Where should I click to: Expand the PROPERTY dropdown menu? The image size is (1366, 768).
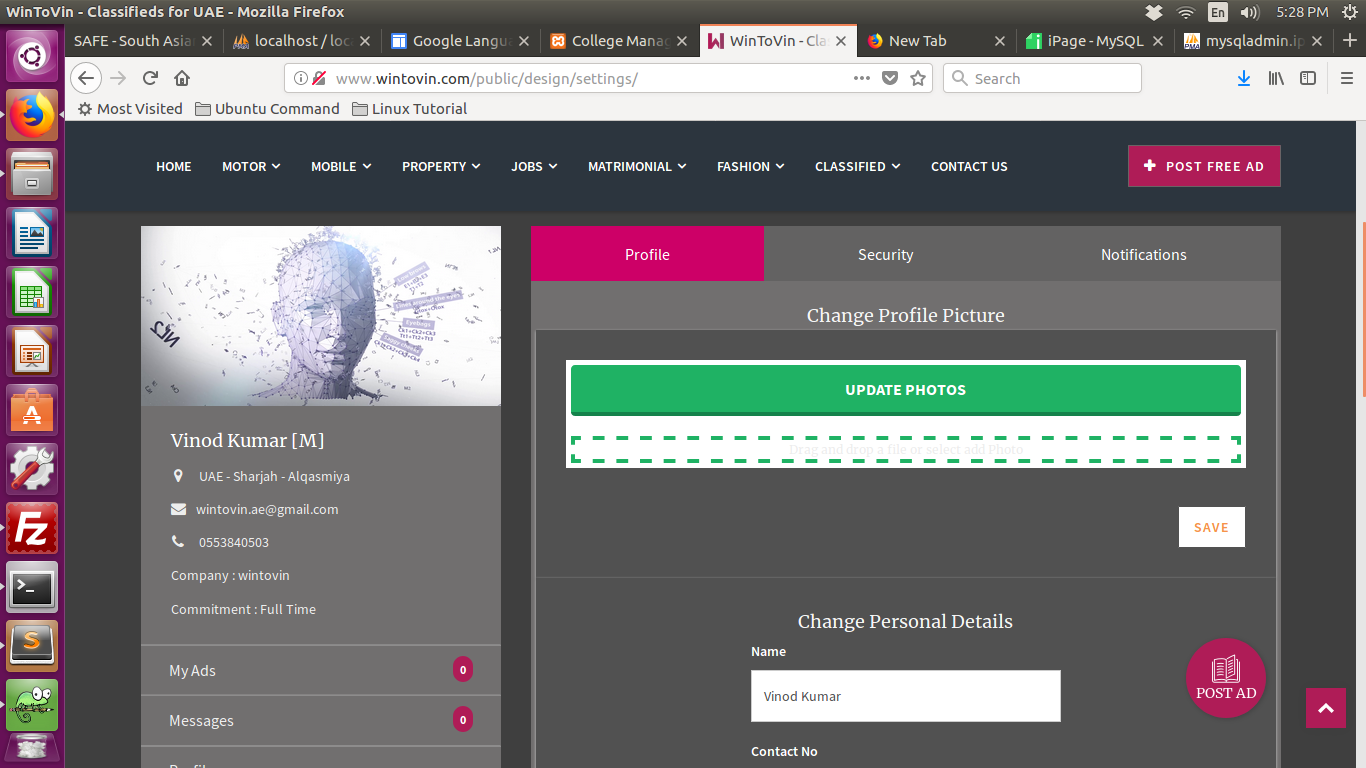441,166
